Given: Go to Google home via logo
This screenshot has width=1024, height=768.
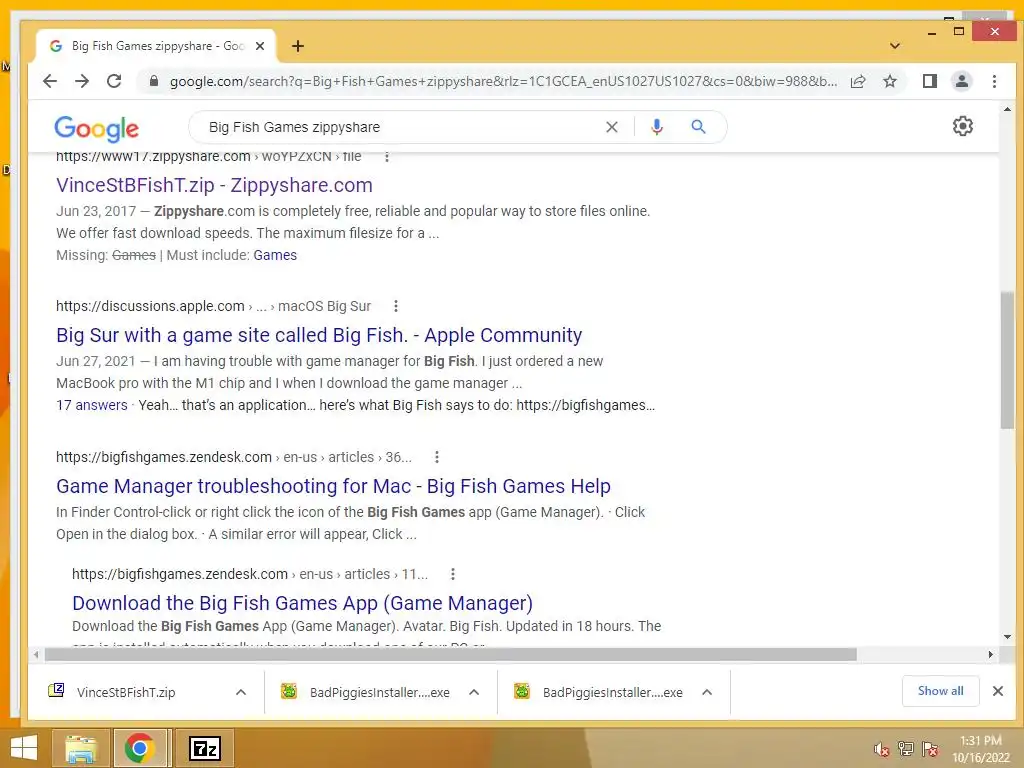Looking at the screenshot, I should click(x=96, y=128).
